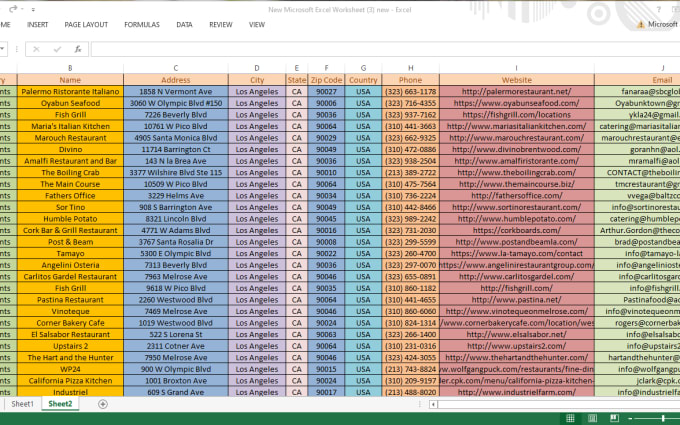Select address cell 1858 N Vermont Ave
The image size is (680, 425).
(176, 92)
